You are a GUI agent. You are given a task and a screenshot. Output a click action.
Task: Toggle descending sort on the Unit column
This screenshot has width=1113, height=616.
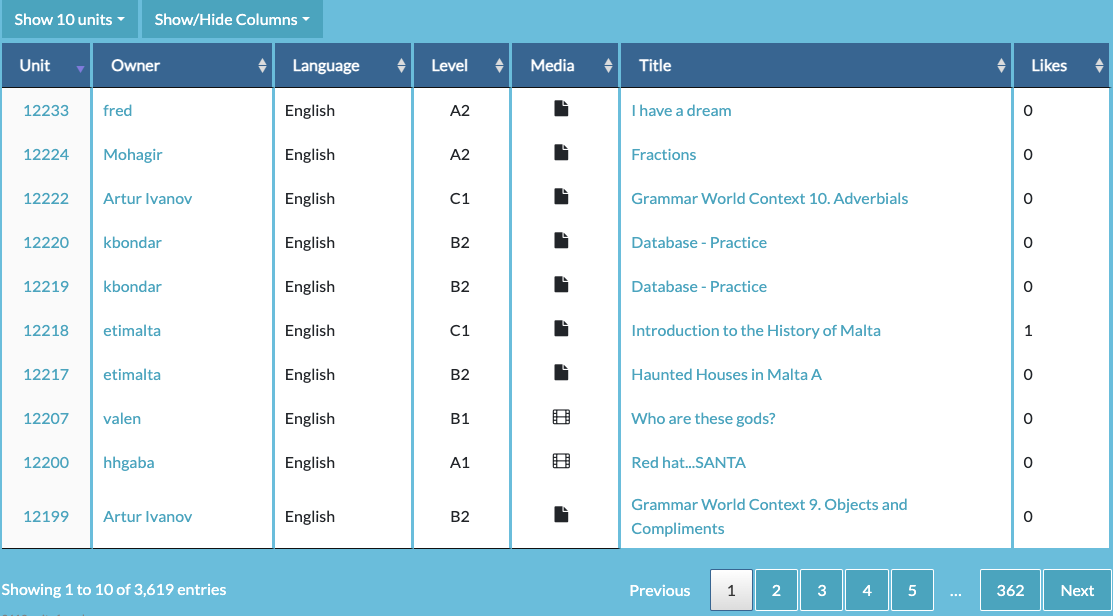tap(80, 65)
